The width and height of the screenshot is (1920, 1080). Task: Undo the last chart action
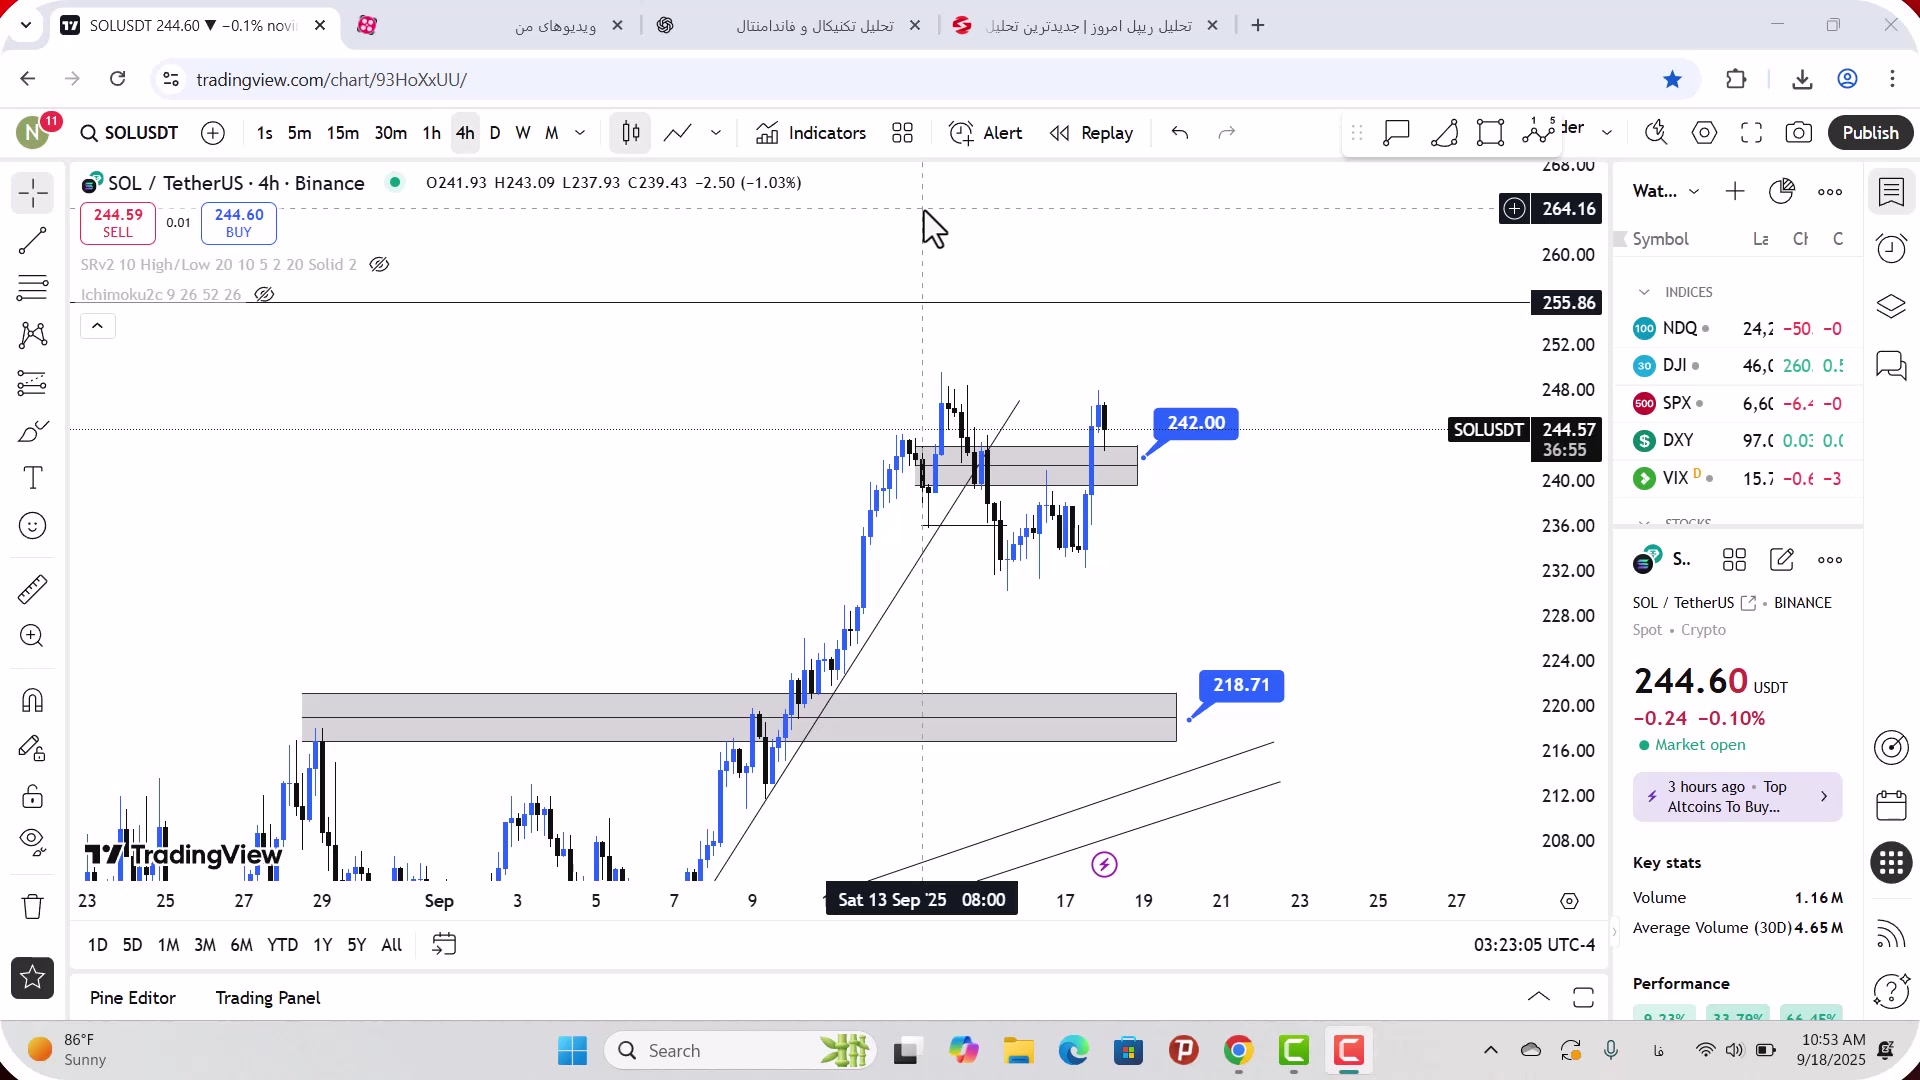pyautogui.click(x=1180, y=133)
